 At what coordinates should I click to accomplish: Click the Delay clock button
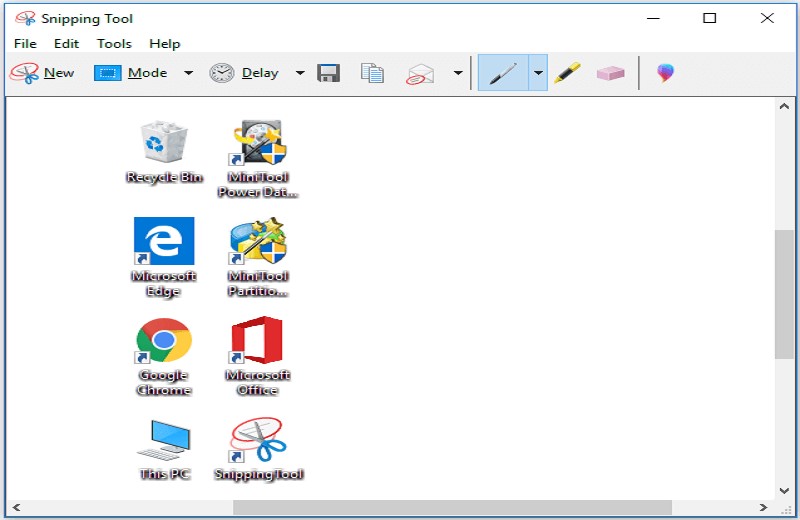tap(244, 73)
